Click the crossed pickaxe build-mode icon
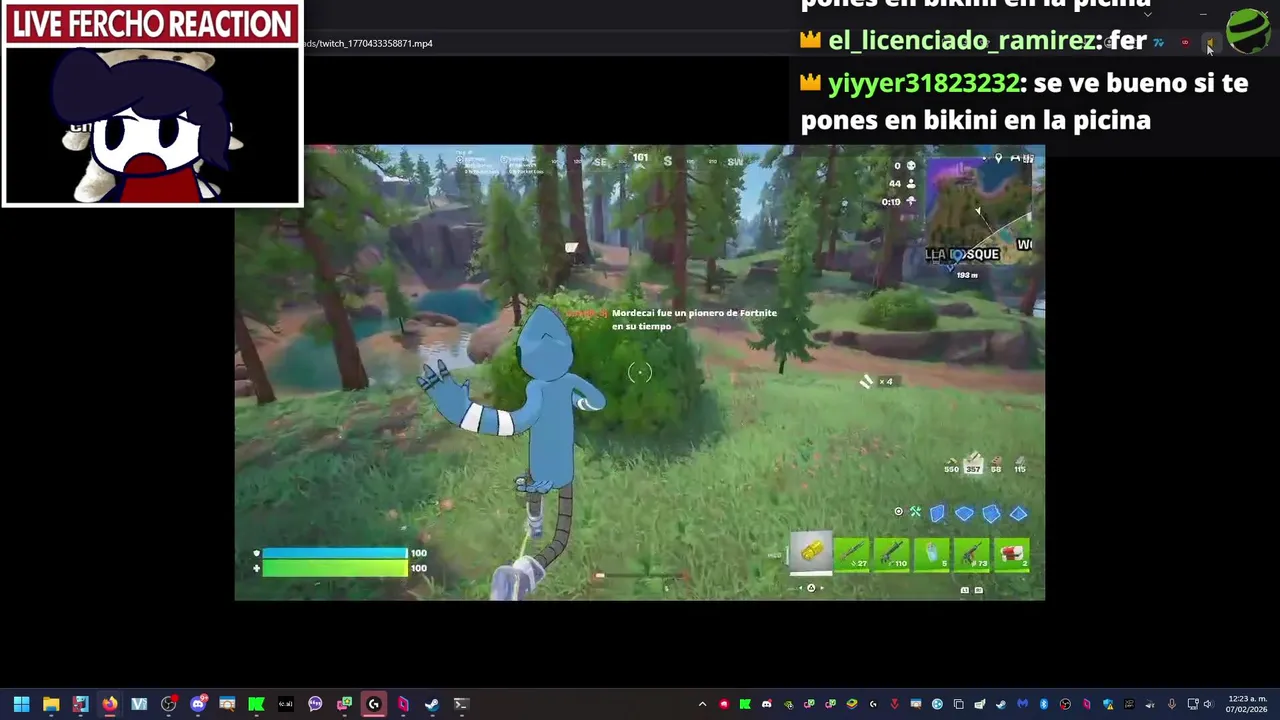 [915, 512]
